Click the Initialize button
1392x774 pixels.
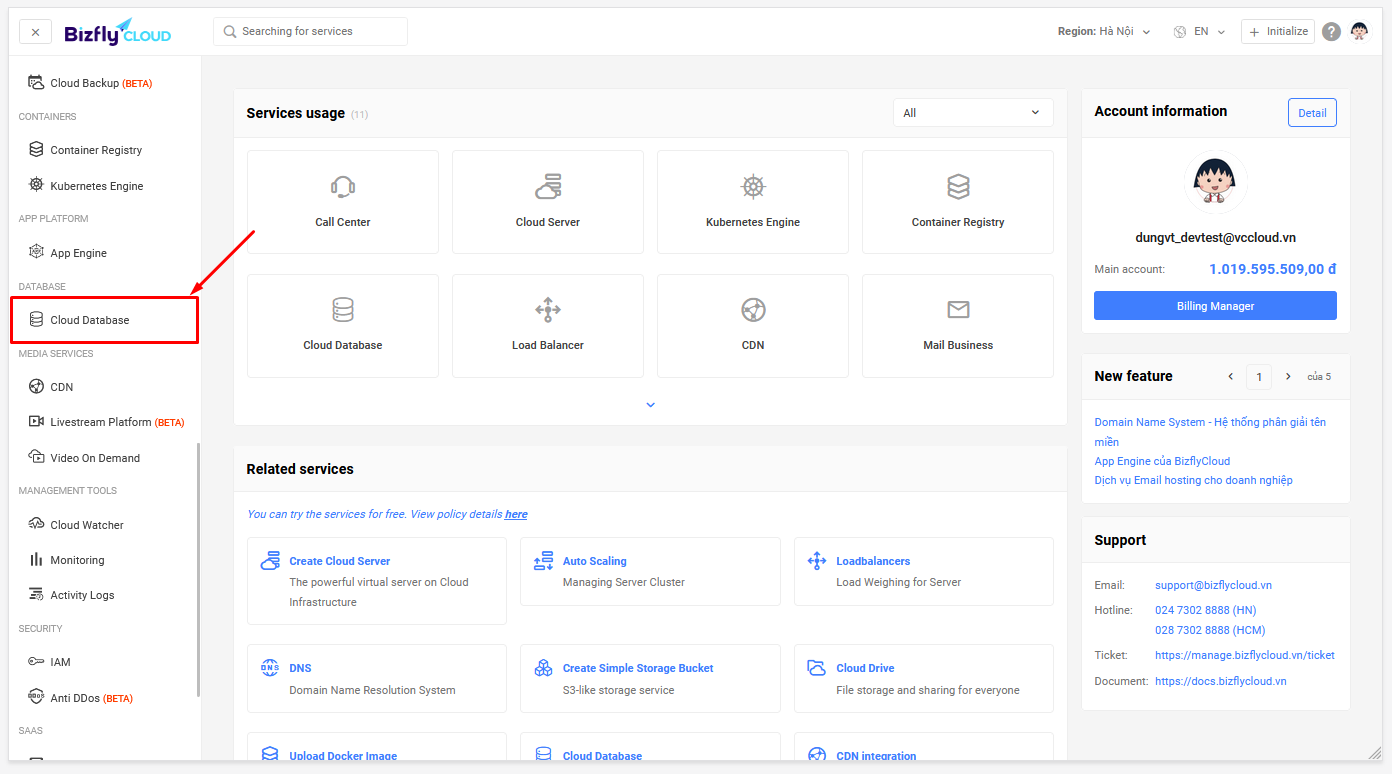click(x=1278, y=31)
